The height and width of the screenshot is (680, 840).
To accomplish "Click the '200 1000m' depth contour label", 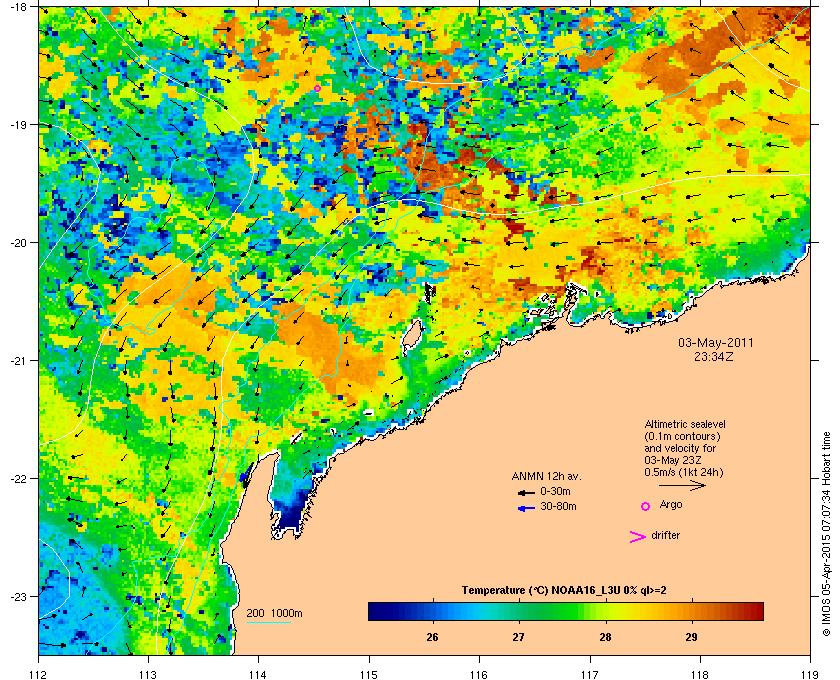I will (274, 614).
